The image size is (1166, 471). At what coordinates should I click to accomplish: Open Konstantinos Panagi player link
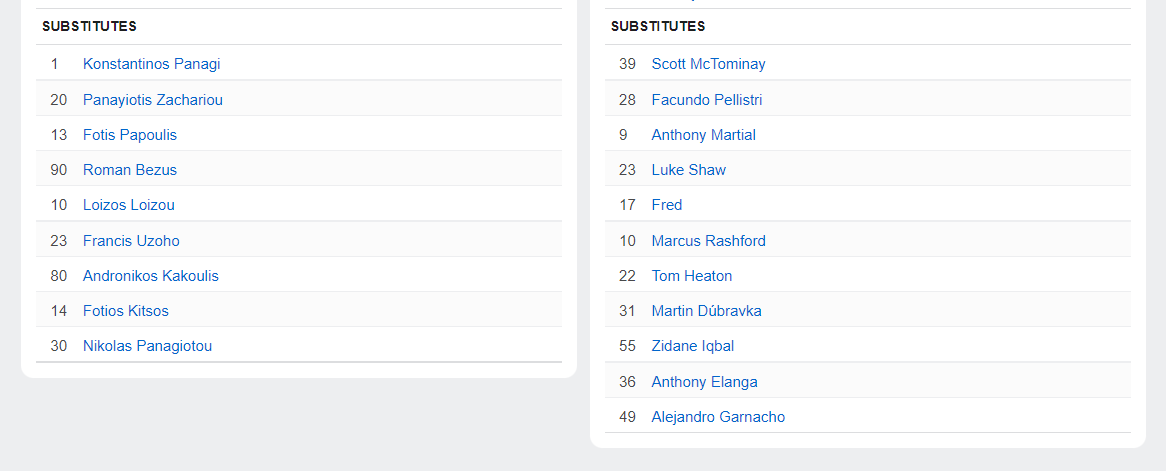pyautogui.click(x=151, y=64)
